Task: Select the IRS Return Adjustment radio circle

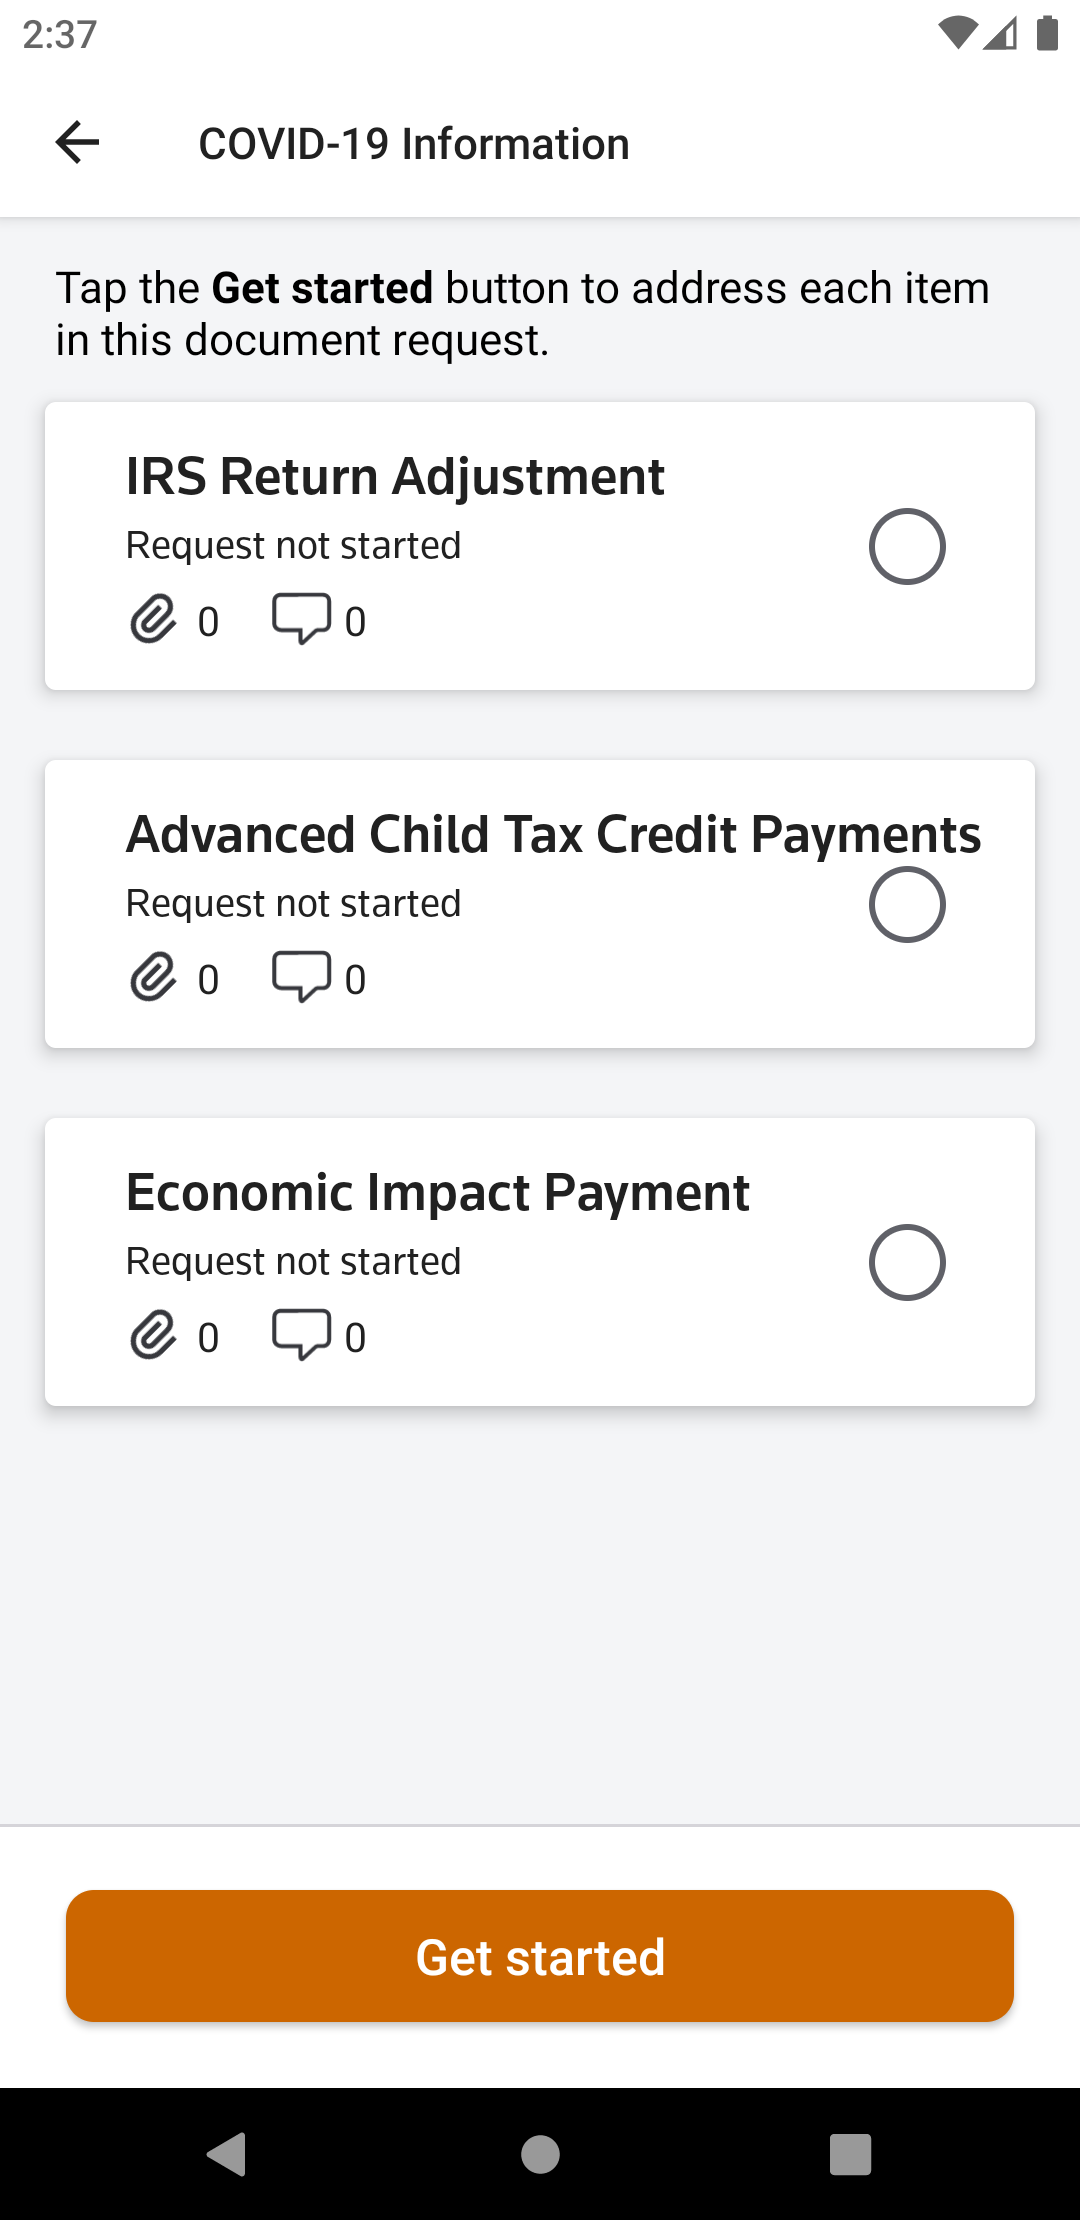Action: point(907,547)
